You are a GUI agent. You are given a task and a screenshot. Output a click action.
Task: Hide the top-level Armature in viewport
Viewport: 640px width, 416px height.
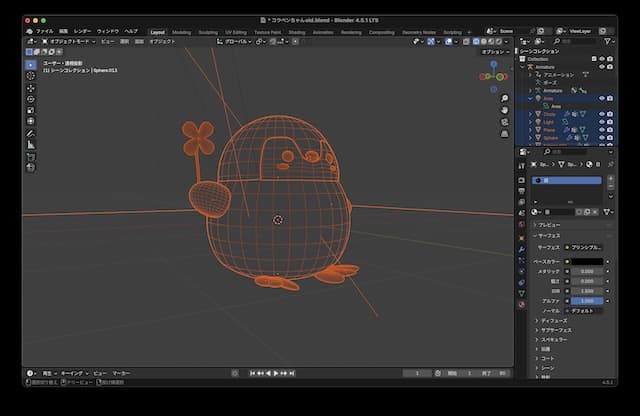click(x=602, y=67)
